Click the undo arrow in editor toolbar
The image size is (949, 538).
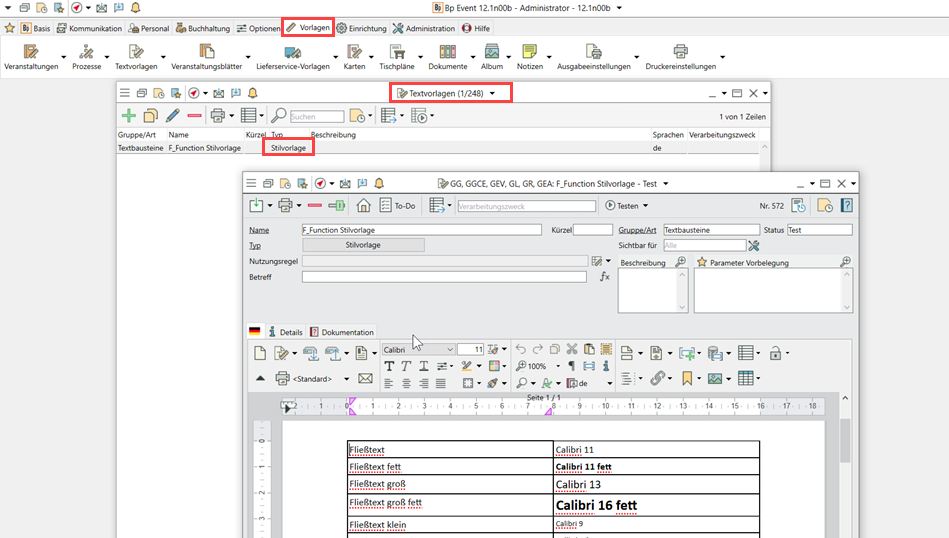tap(520, 349)
